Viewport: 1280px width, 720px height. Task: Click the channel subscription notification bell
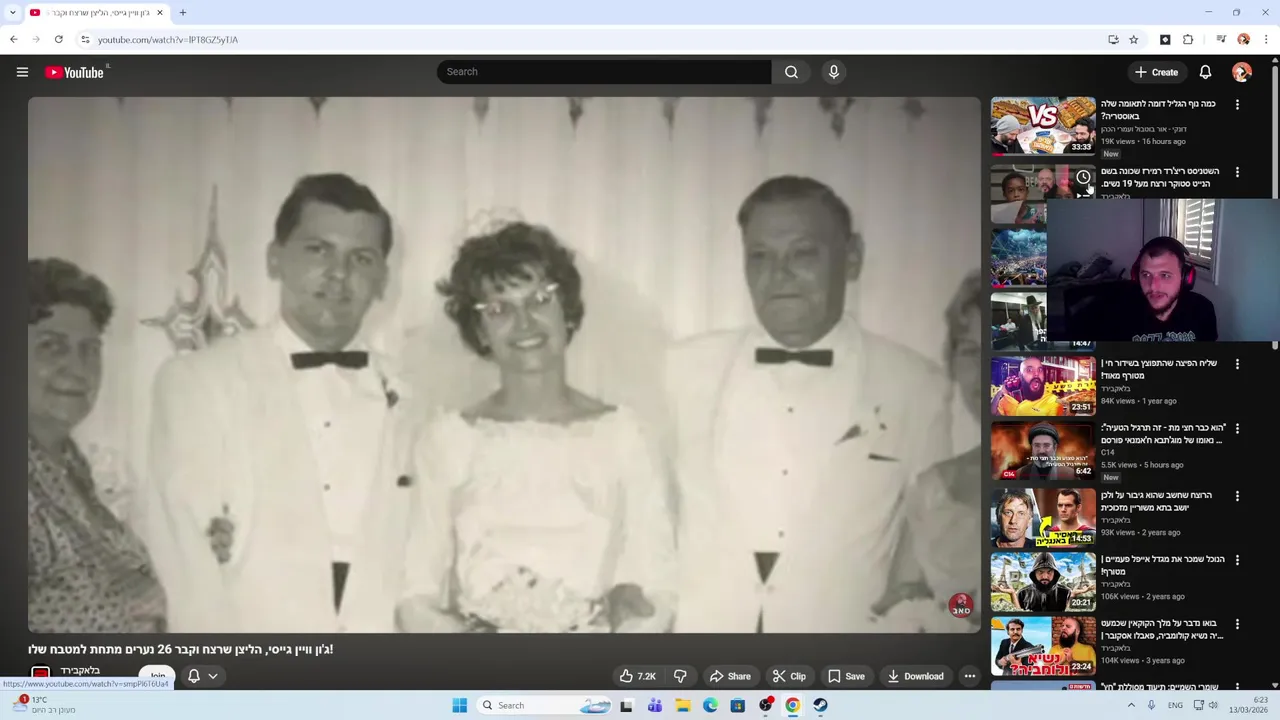pyautogui.click(x=194, y=676)
